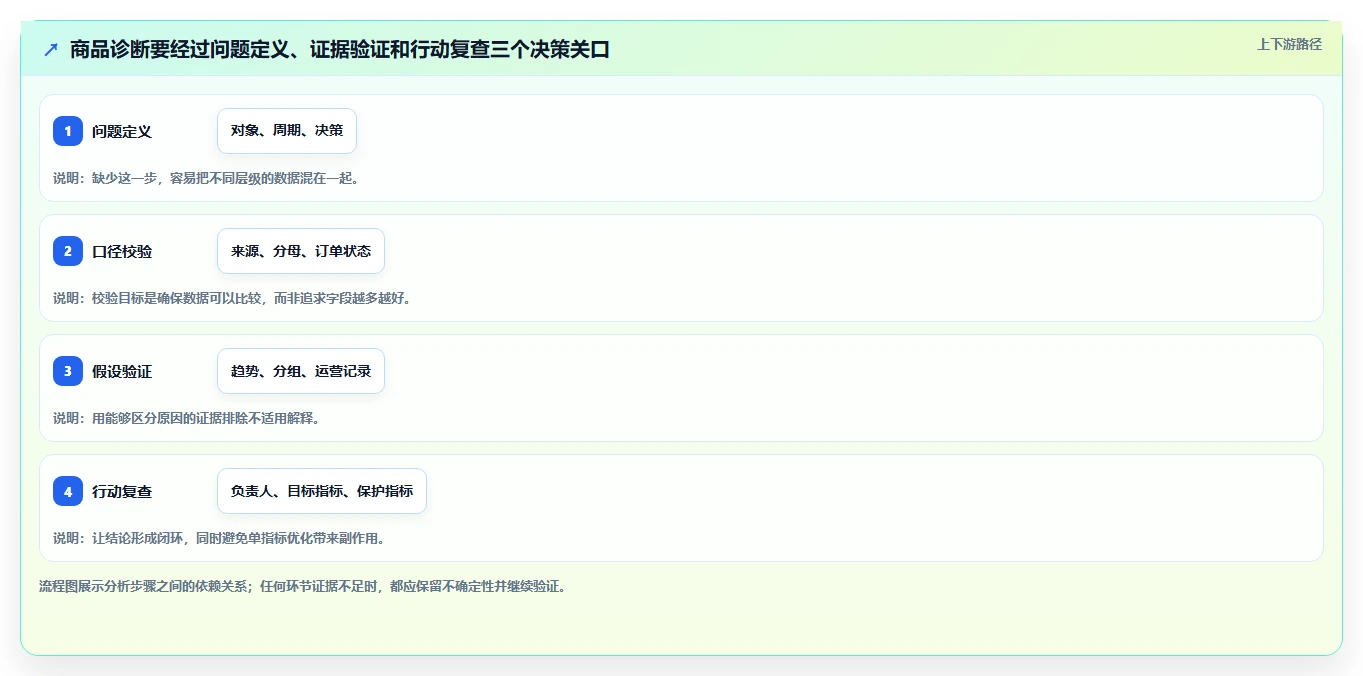
Task: Click the note about 让结论形成闭环
Action: point(219,538)
